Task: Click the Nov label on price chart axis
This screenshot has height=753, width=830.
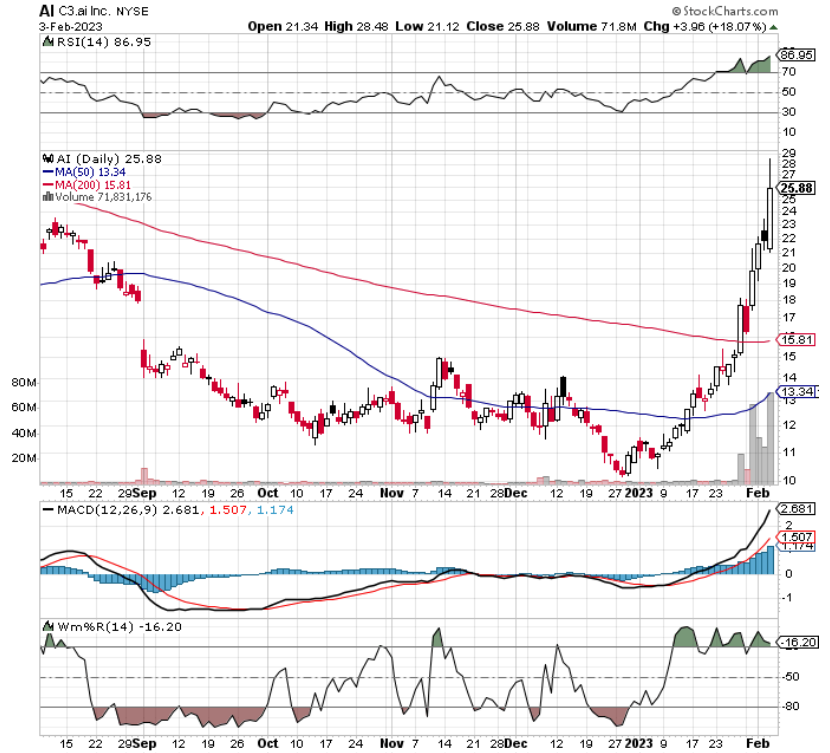Action: pyautogui.click(x=392, y=493)
